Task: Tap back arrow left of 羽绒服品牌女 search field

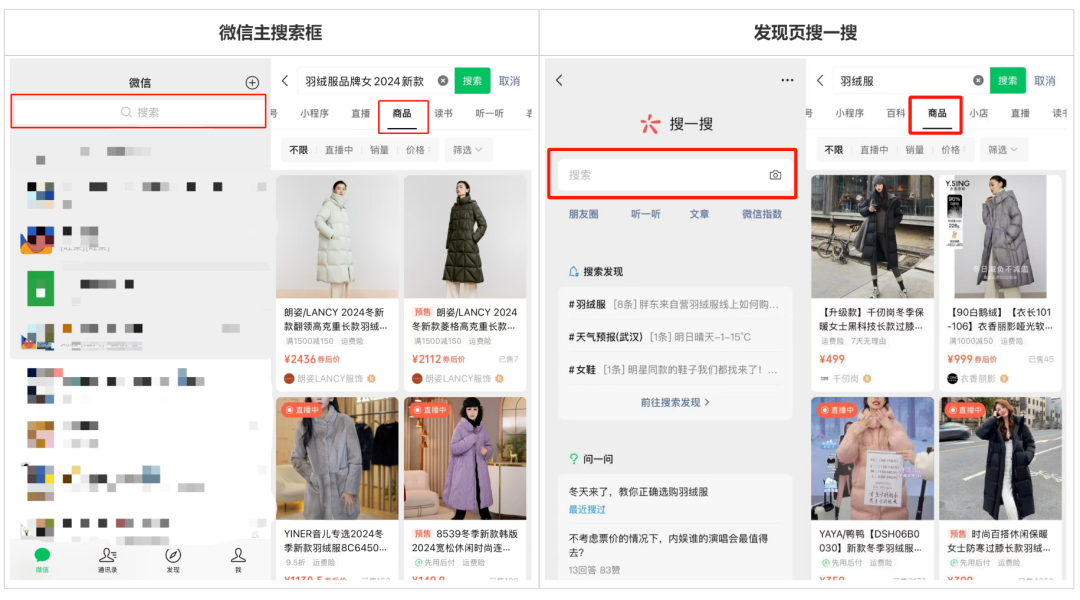Action: point(285,81)
